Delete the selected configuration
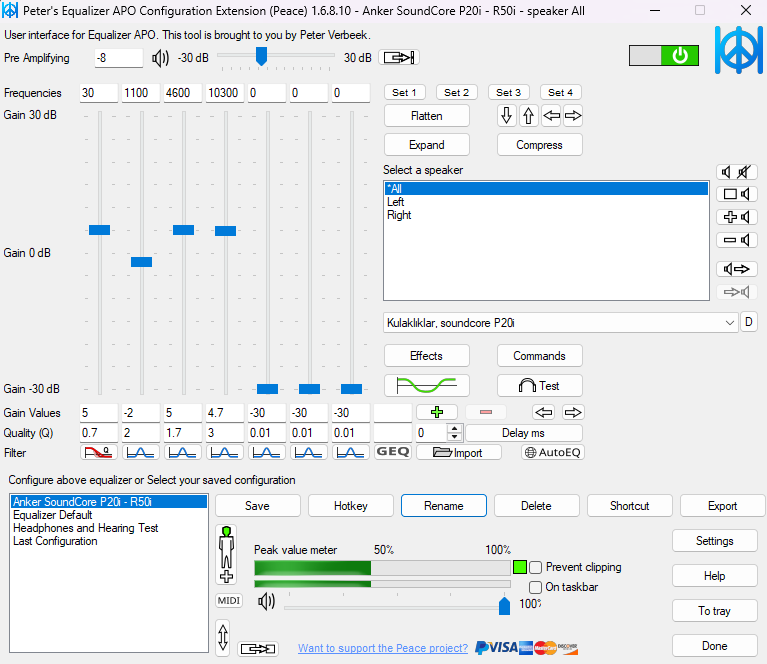The height and width of the screenshot is (664, 767). pos(537,505)
